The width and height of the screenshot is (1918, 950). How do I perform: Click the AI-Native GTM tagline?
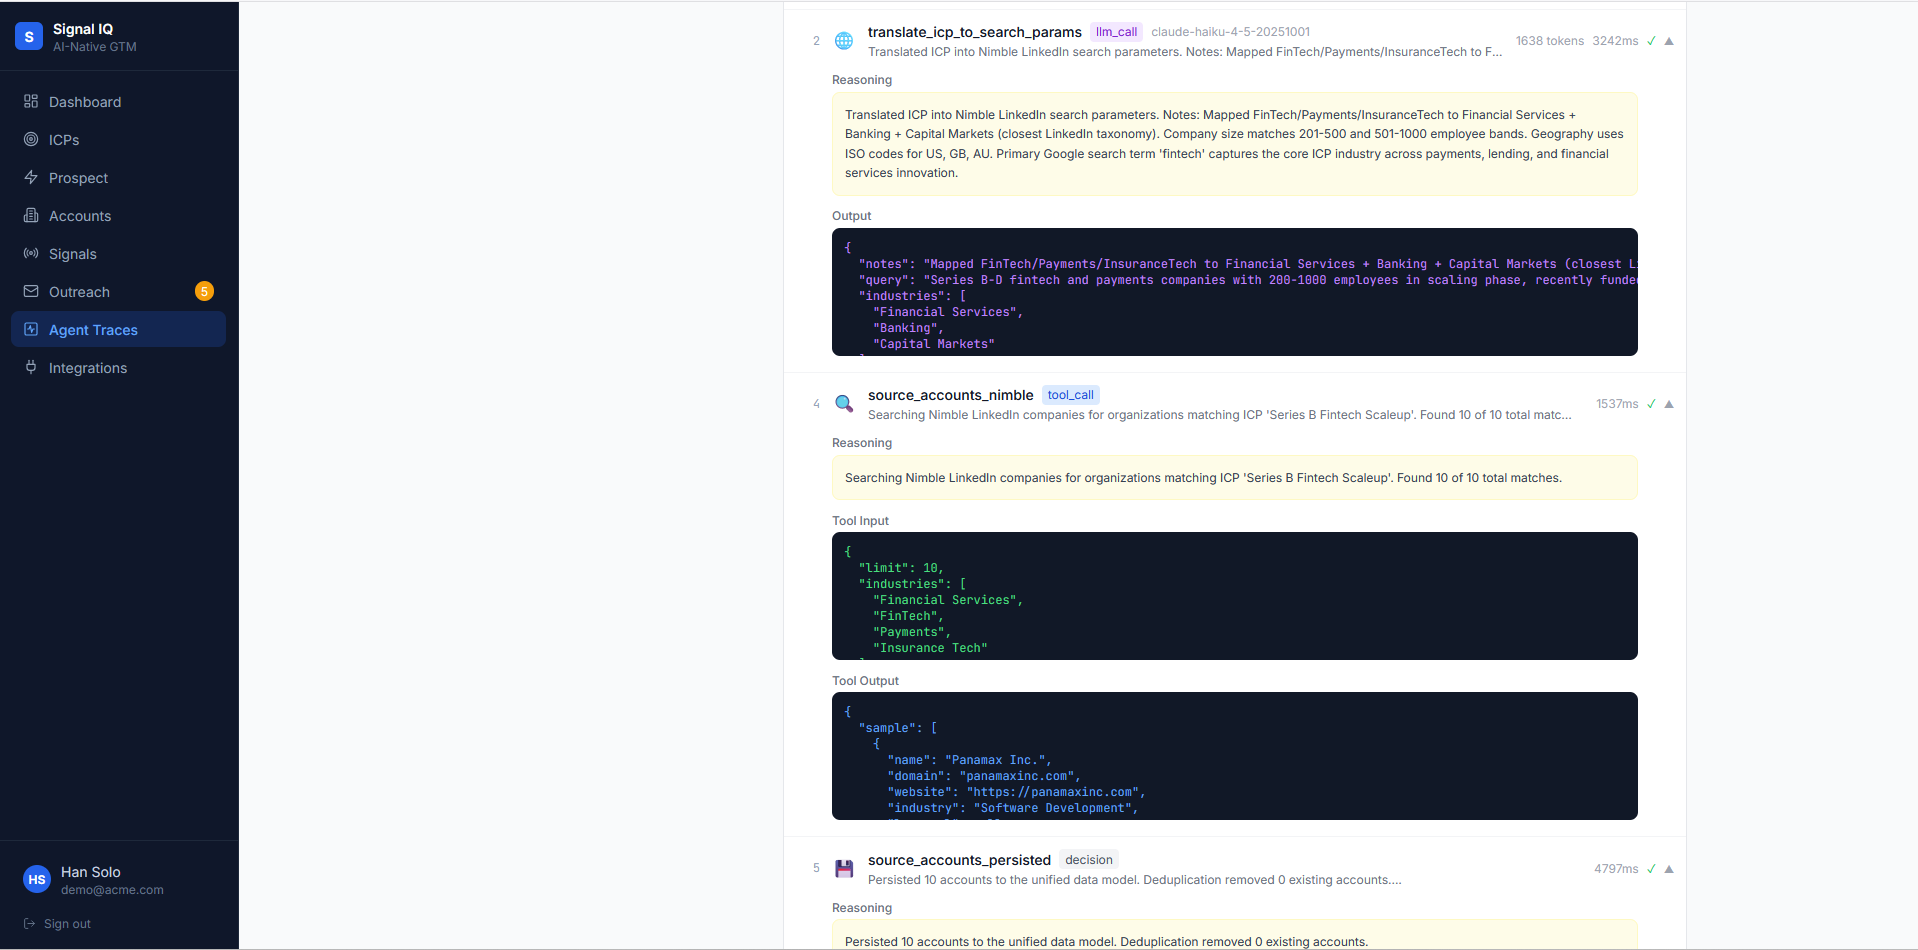click(x=94, y=47)
